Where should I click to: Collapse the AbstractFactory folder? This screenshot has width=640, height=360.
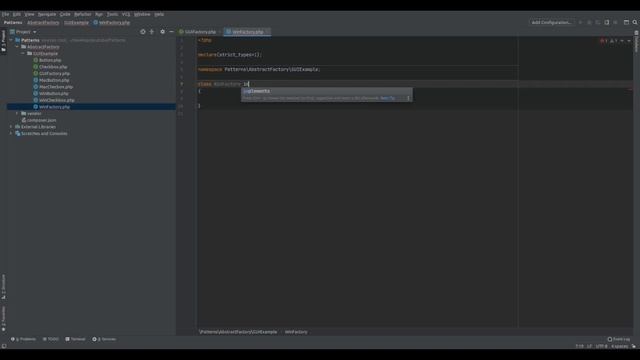point(17,47)
